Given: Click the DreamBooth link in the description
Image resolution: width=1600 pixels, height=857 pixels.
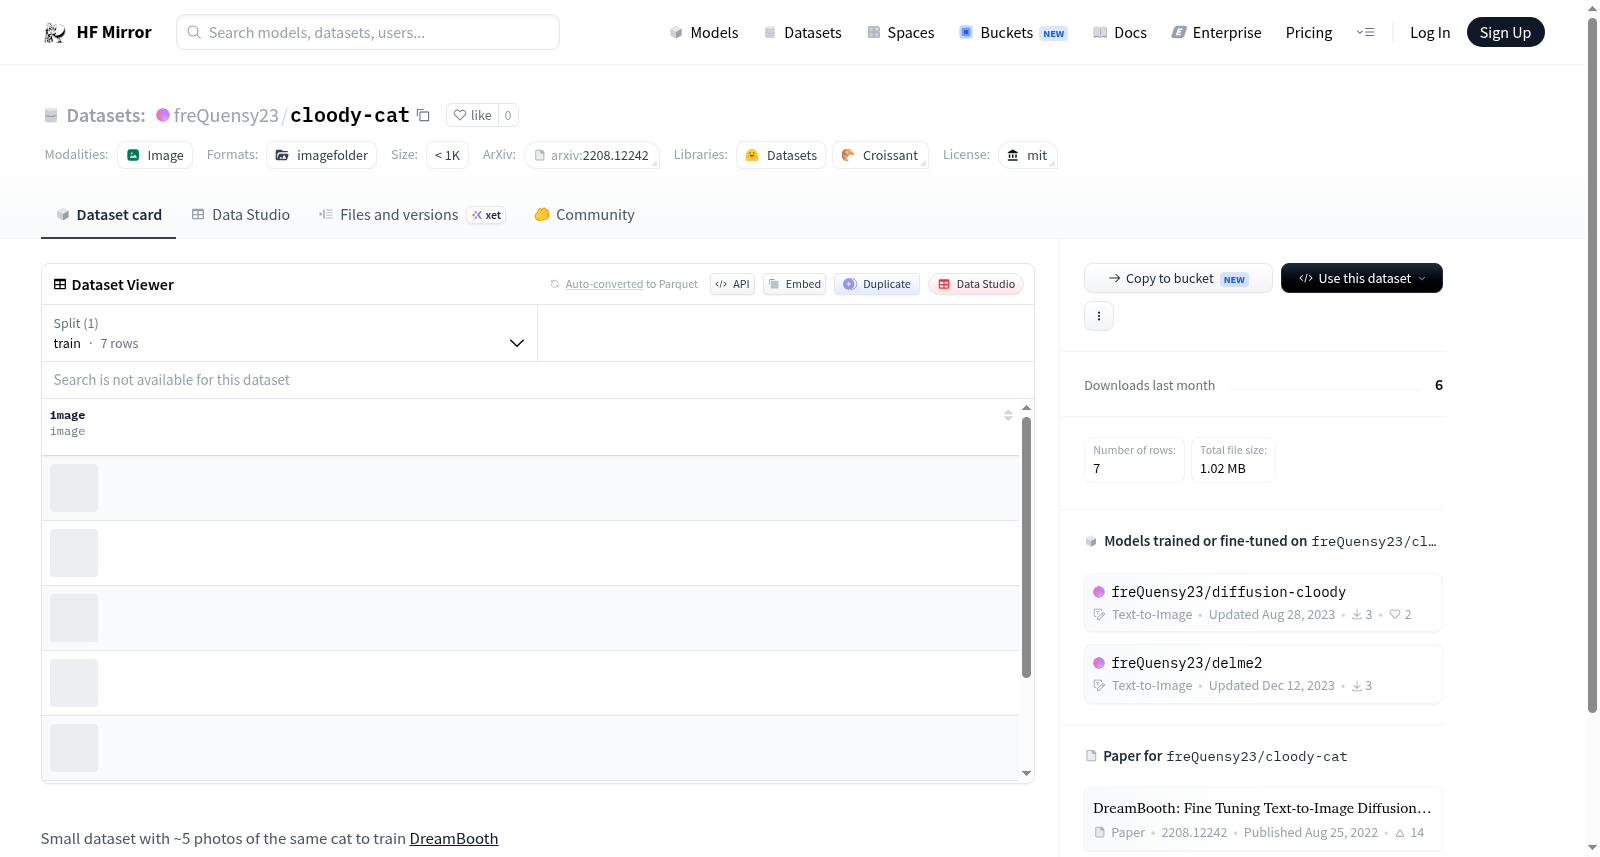Looking at the screenshot, I should (454, 839).
